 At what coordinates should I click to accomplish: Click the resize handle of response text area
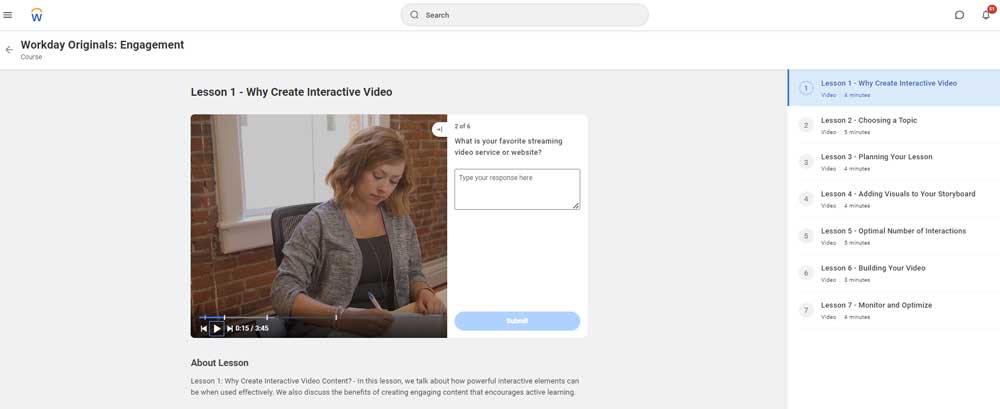(x=576, y=205)
